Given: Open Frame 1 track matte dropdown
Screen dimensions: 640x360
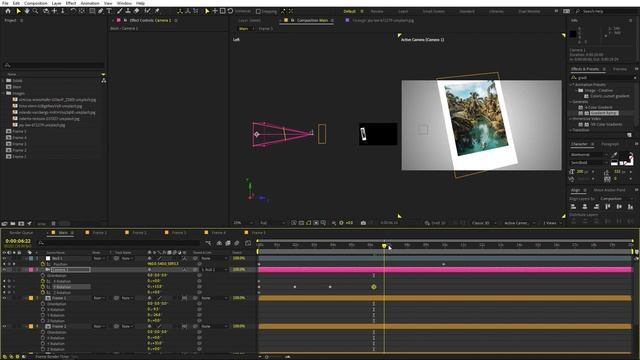Looking at the screenshot, I should (127, 298).
